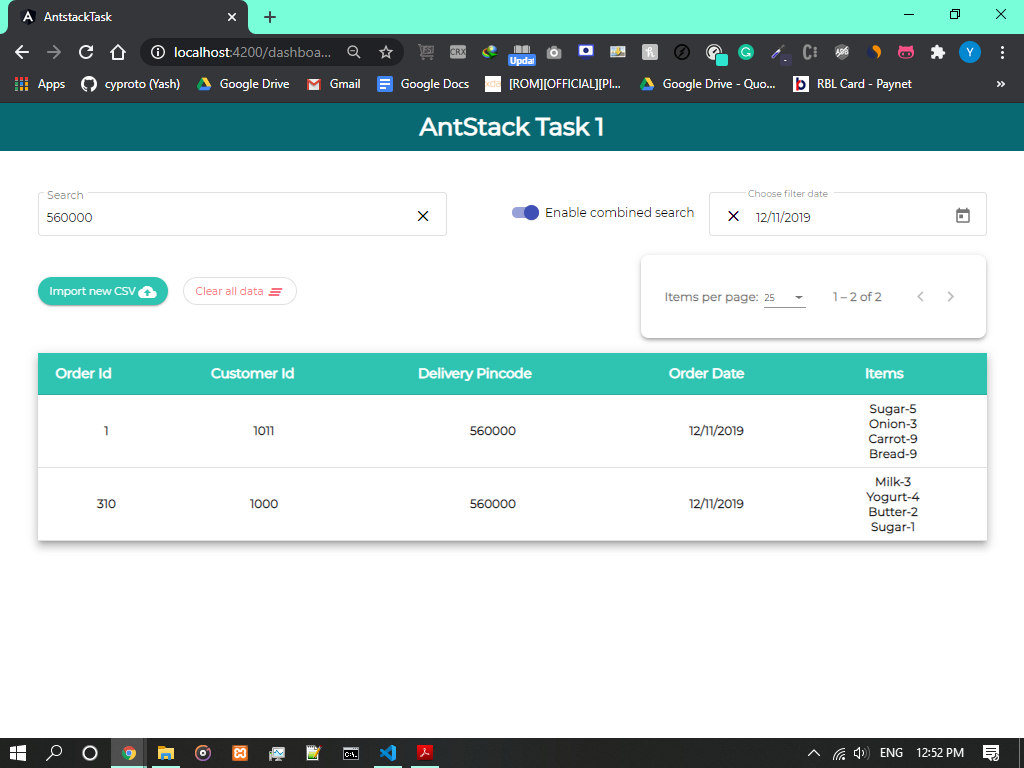Viewport: 1024px width, 768px height.
Task: Open the CRX extension icon
Action: pos(458,52)
